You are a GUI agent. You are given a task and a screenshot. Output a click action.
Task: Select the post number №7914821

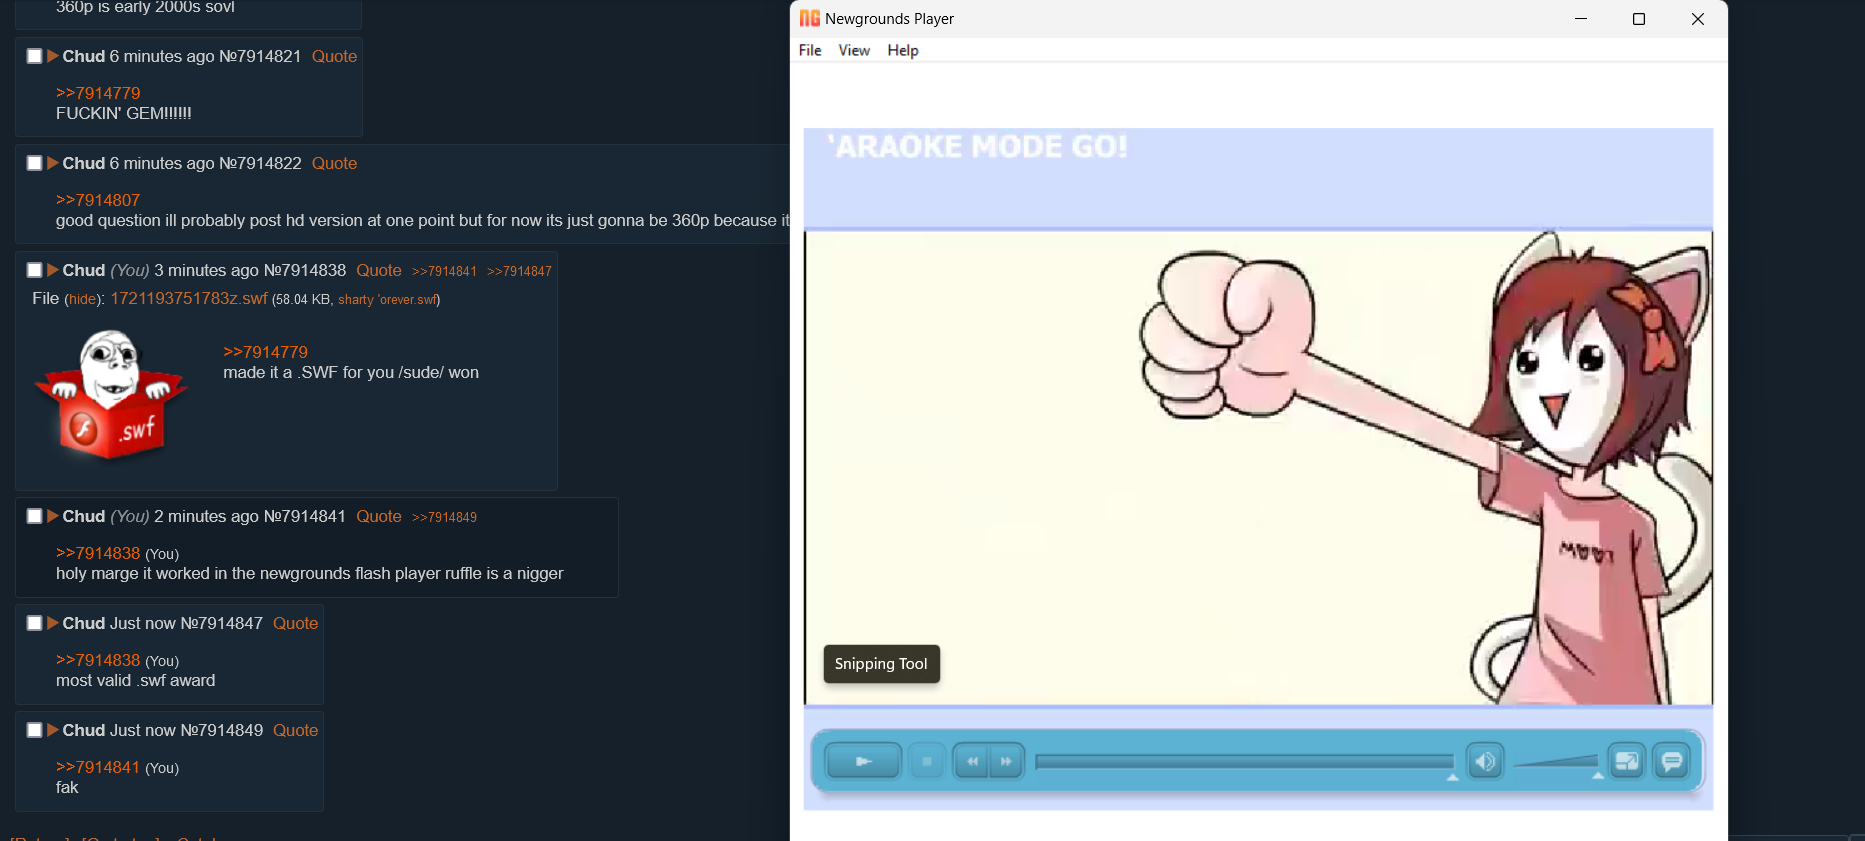click(x=260, y=56)
